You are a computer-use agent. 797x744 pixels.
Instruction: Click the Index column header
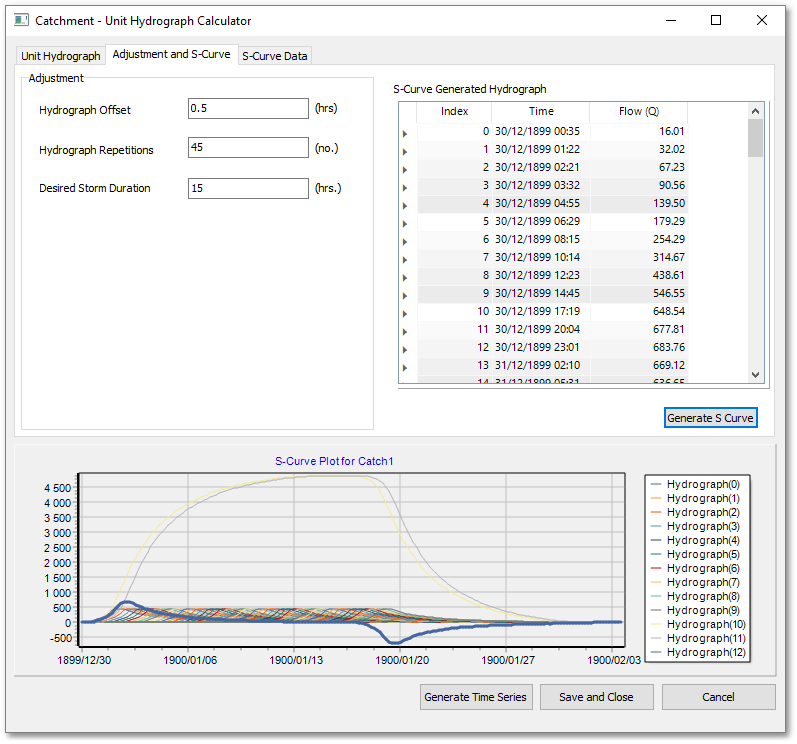pyautogui.click(x=454, y=112)
